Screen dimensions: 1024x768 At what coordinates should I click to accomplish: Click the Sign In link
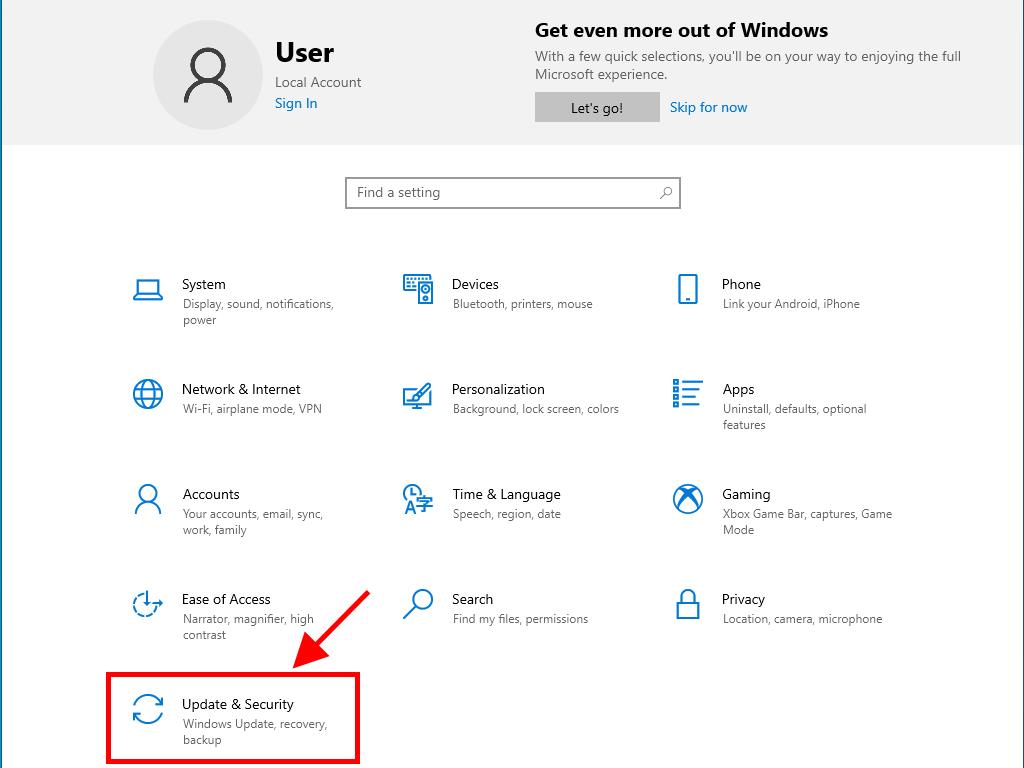coord(296,104)
